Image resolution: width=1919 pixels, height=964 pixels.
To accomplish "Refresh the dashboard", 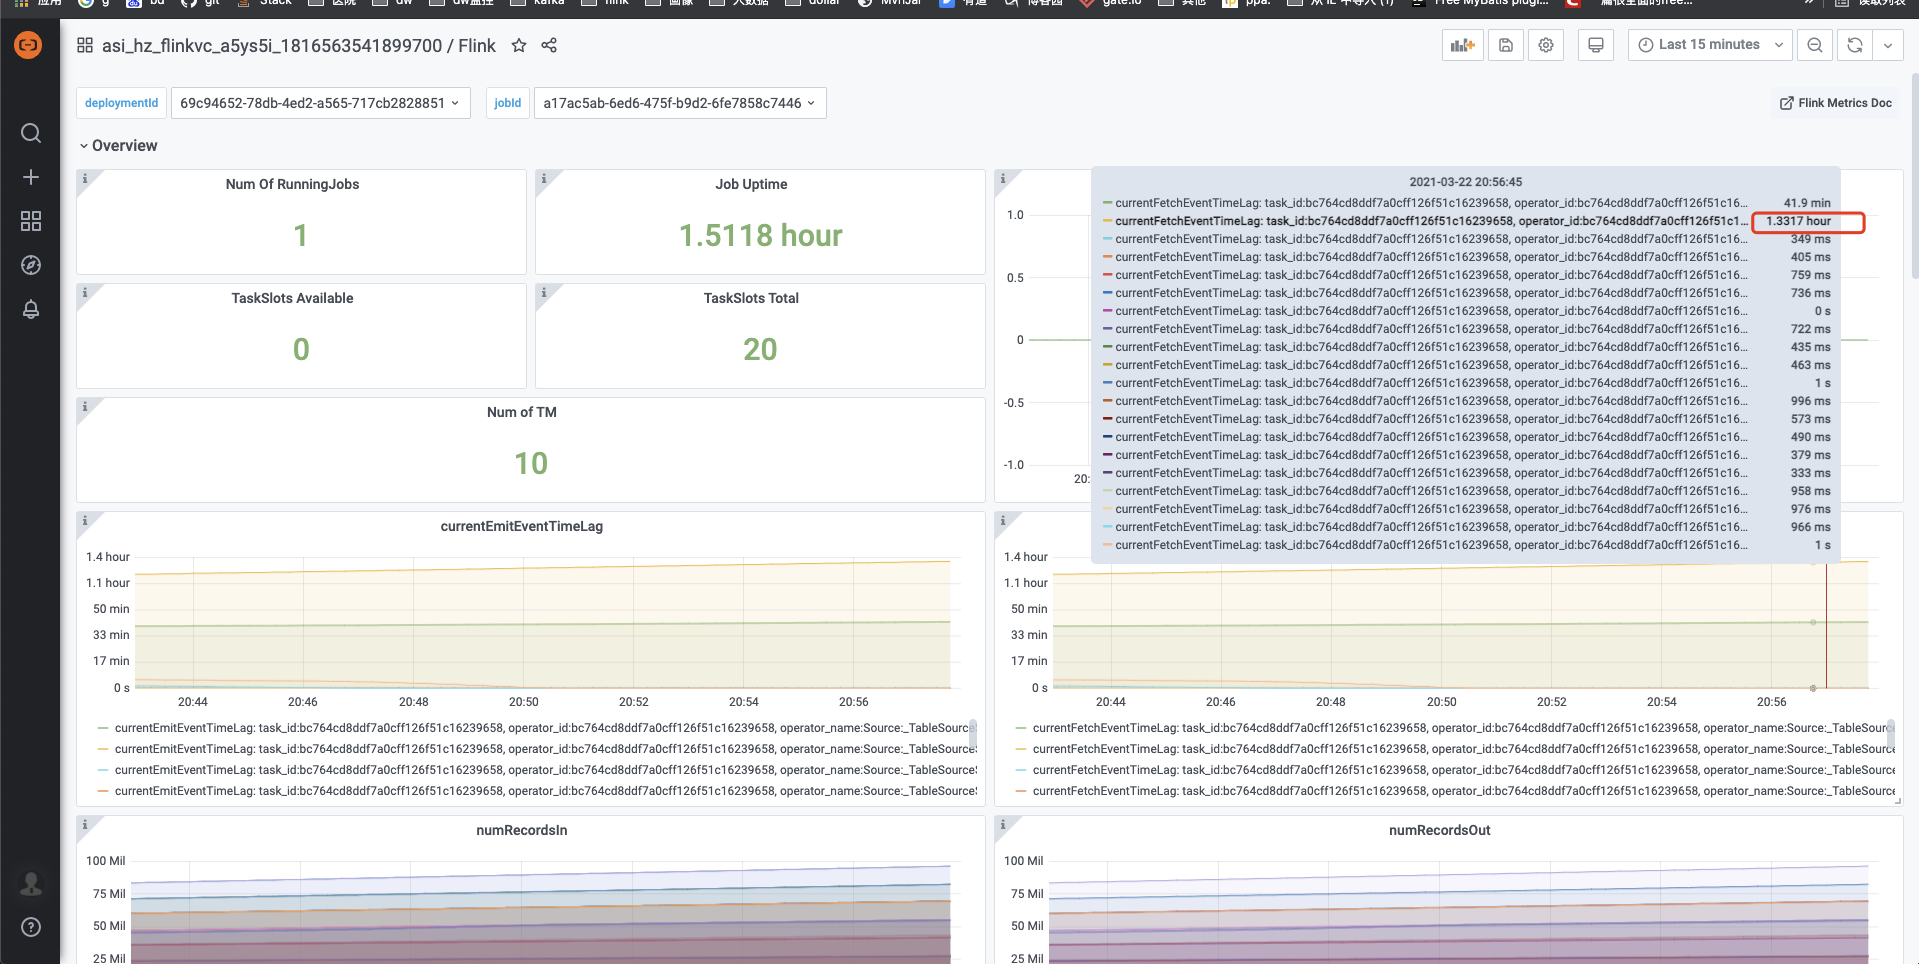I will (1855, 45).
